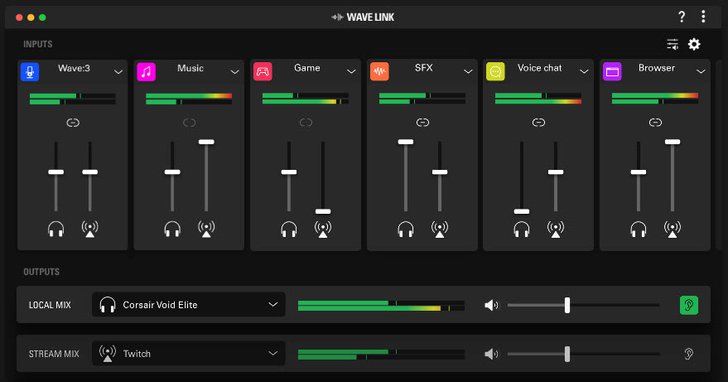Mute the Stream Mix speaker icon
728x382 pixels.
pyautogui.click(x=491, y=354)
